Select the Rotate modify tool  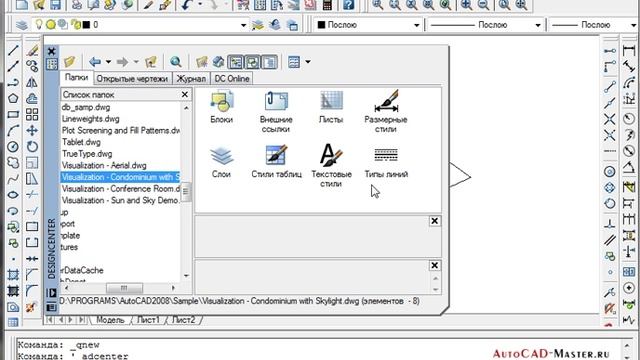32,147
